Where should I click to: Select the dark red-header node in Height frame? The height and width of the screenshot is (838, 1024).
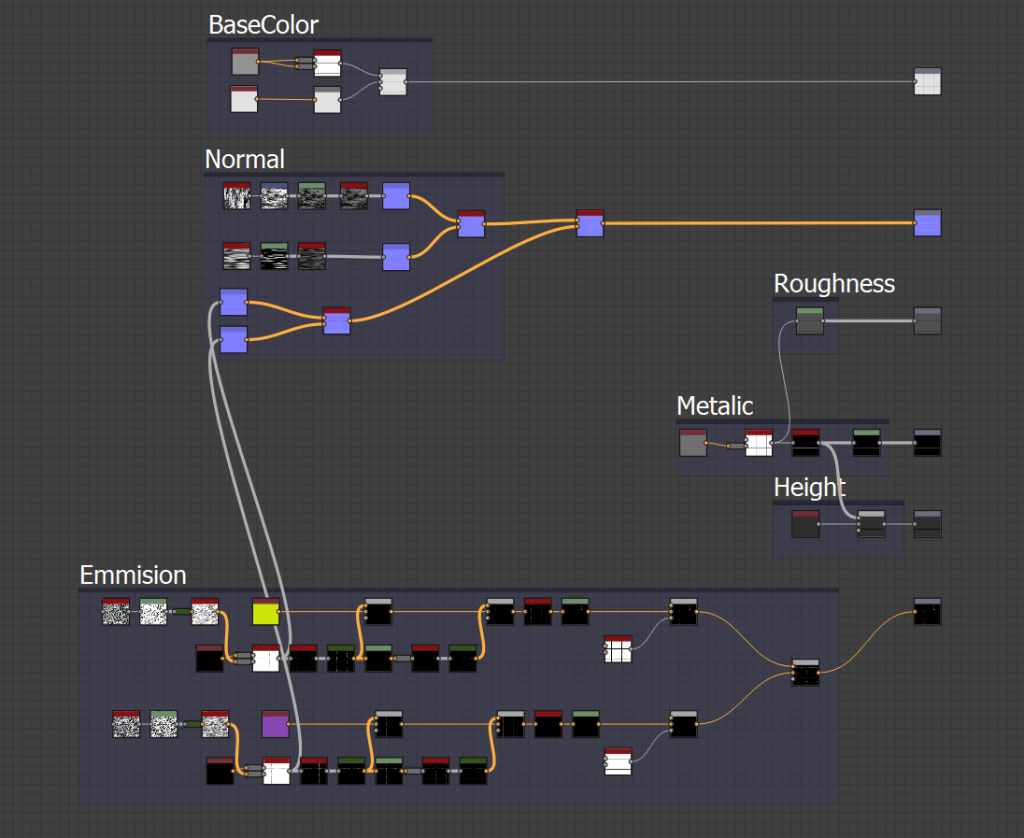[x=805, y=524]
